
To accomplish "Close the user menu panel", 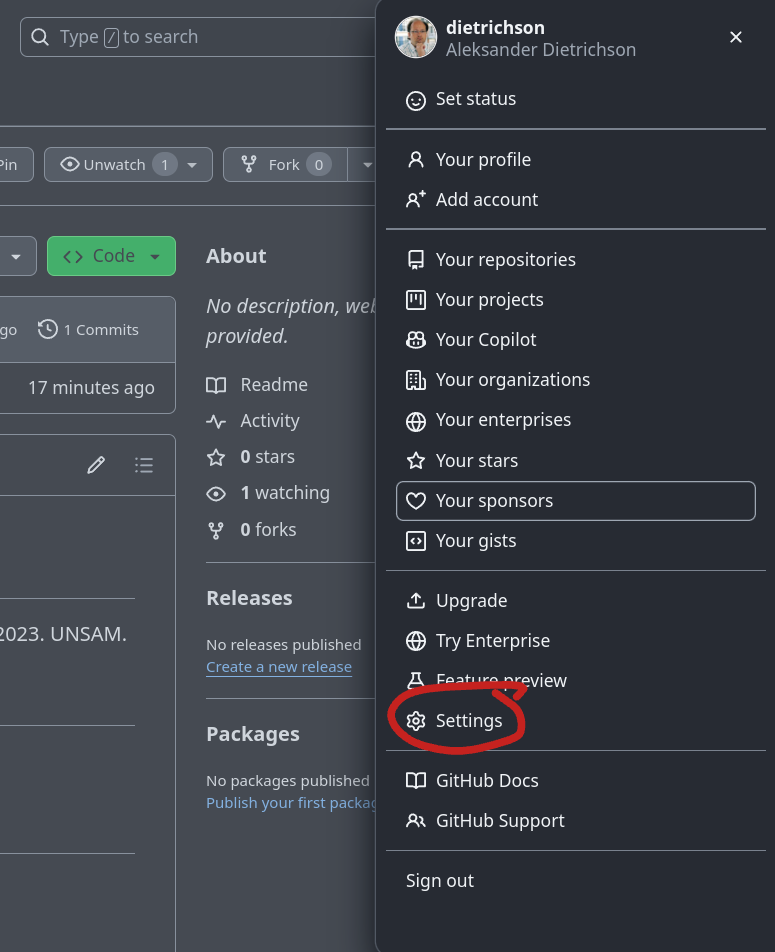I will (736, 37).
